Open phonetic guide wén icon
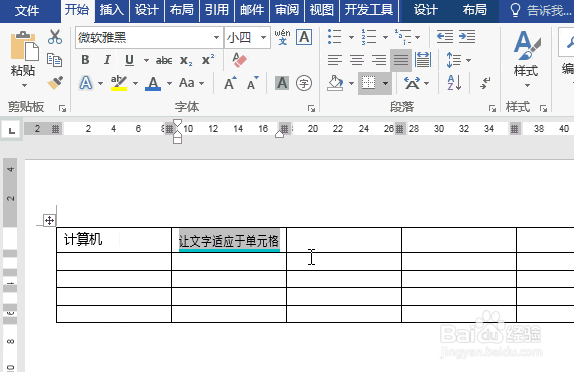The width and height of the screenshot is (574, 372). pos(282,37)
